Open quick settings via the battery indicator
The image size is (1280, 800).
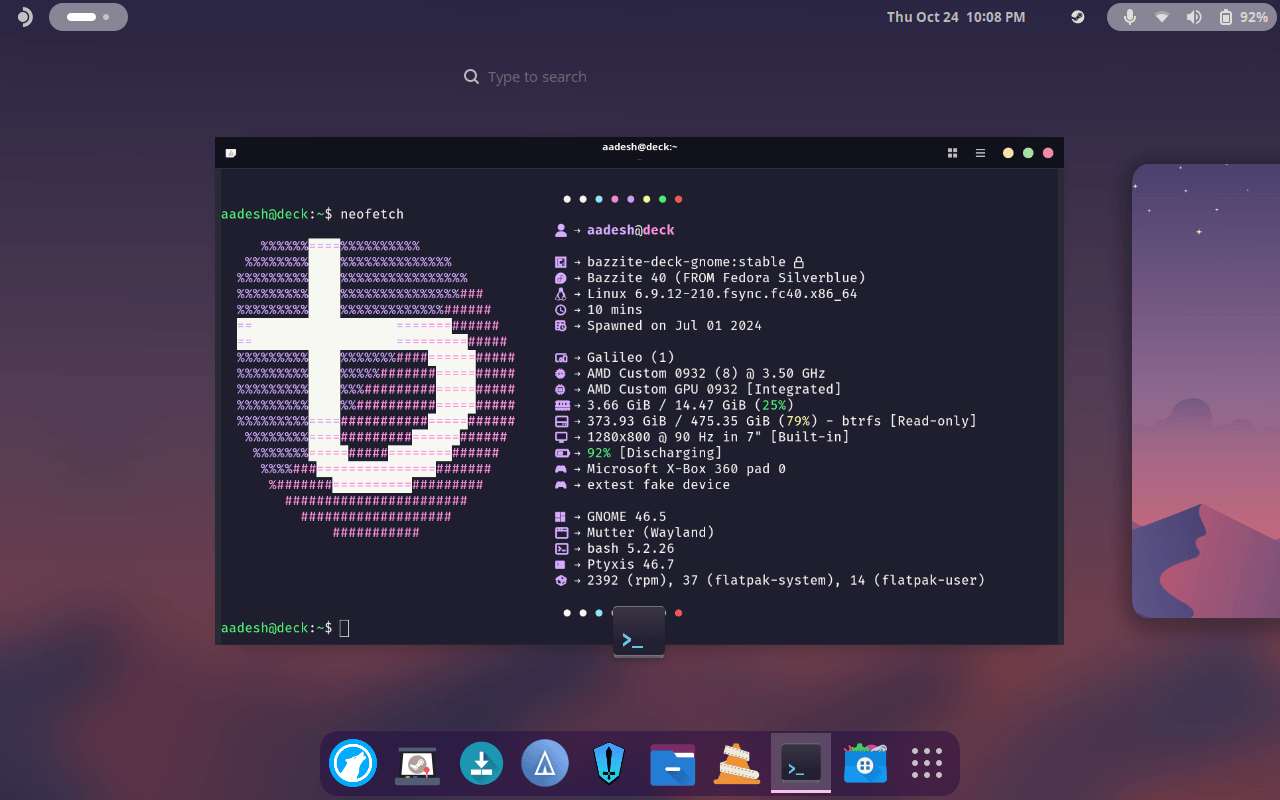point(1227,16)
